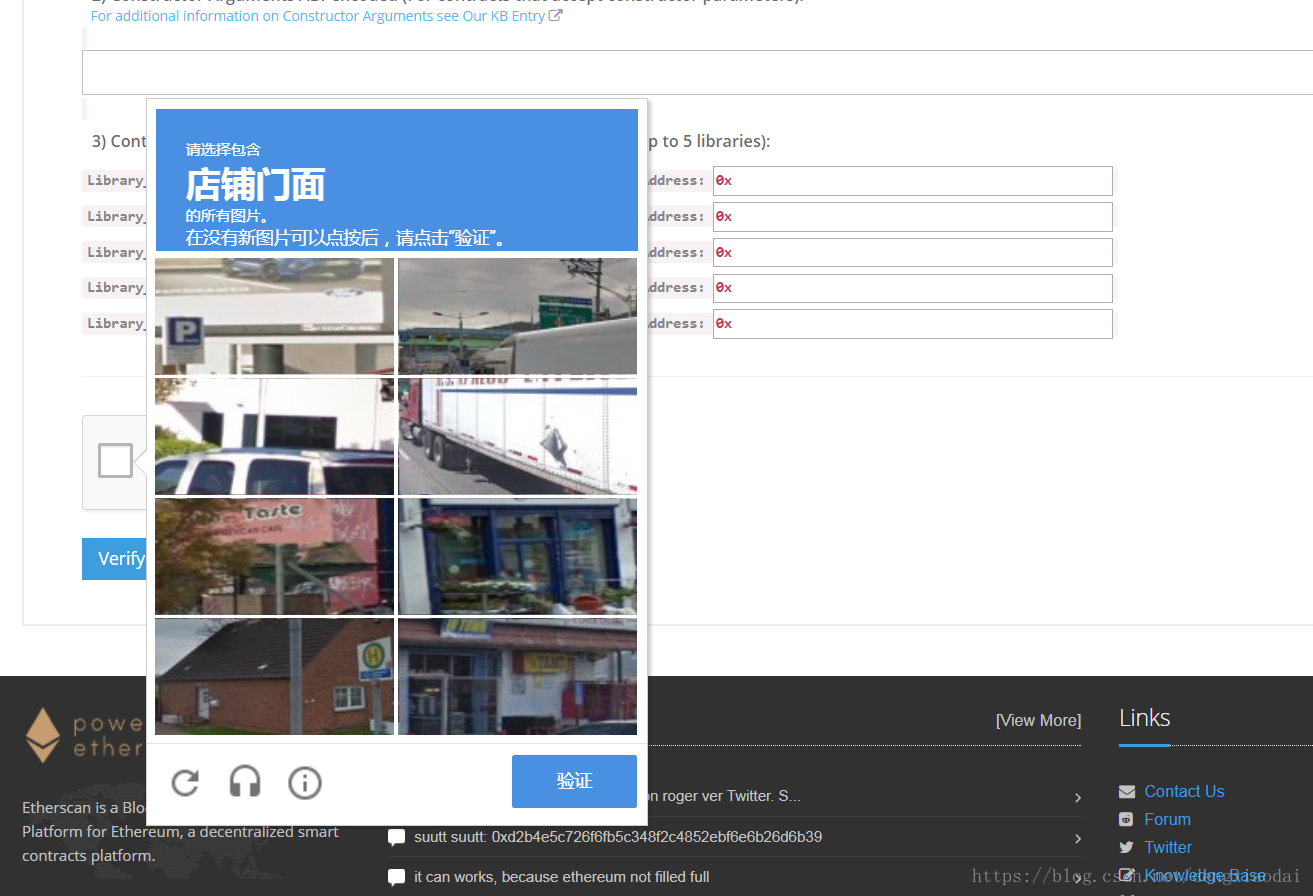Select captcha tile with white pickup truck

click(x=275, y=436)
